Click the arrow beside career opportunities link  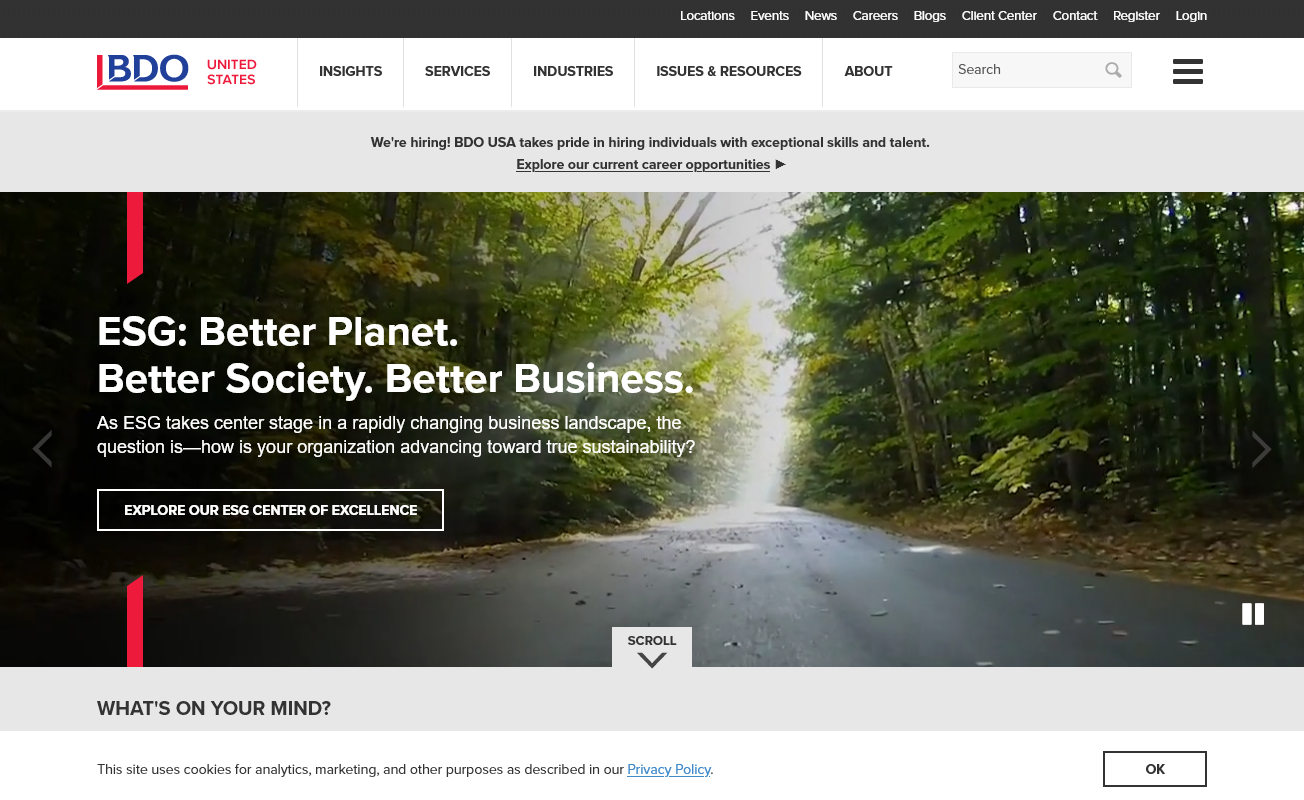(x=781, y=164)
